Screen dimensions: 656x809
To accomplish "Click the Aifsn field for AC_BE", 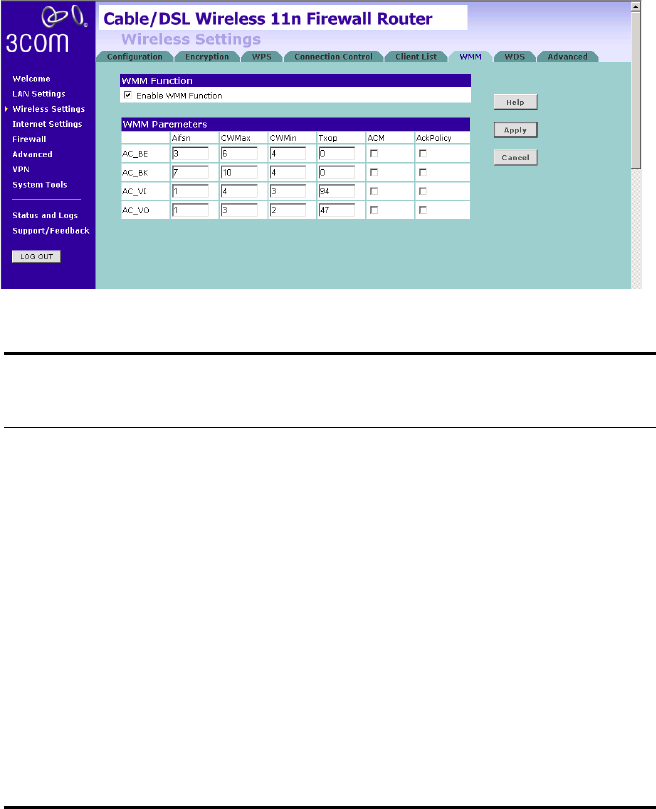I will pyautogui.click(x=190, y=153).
